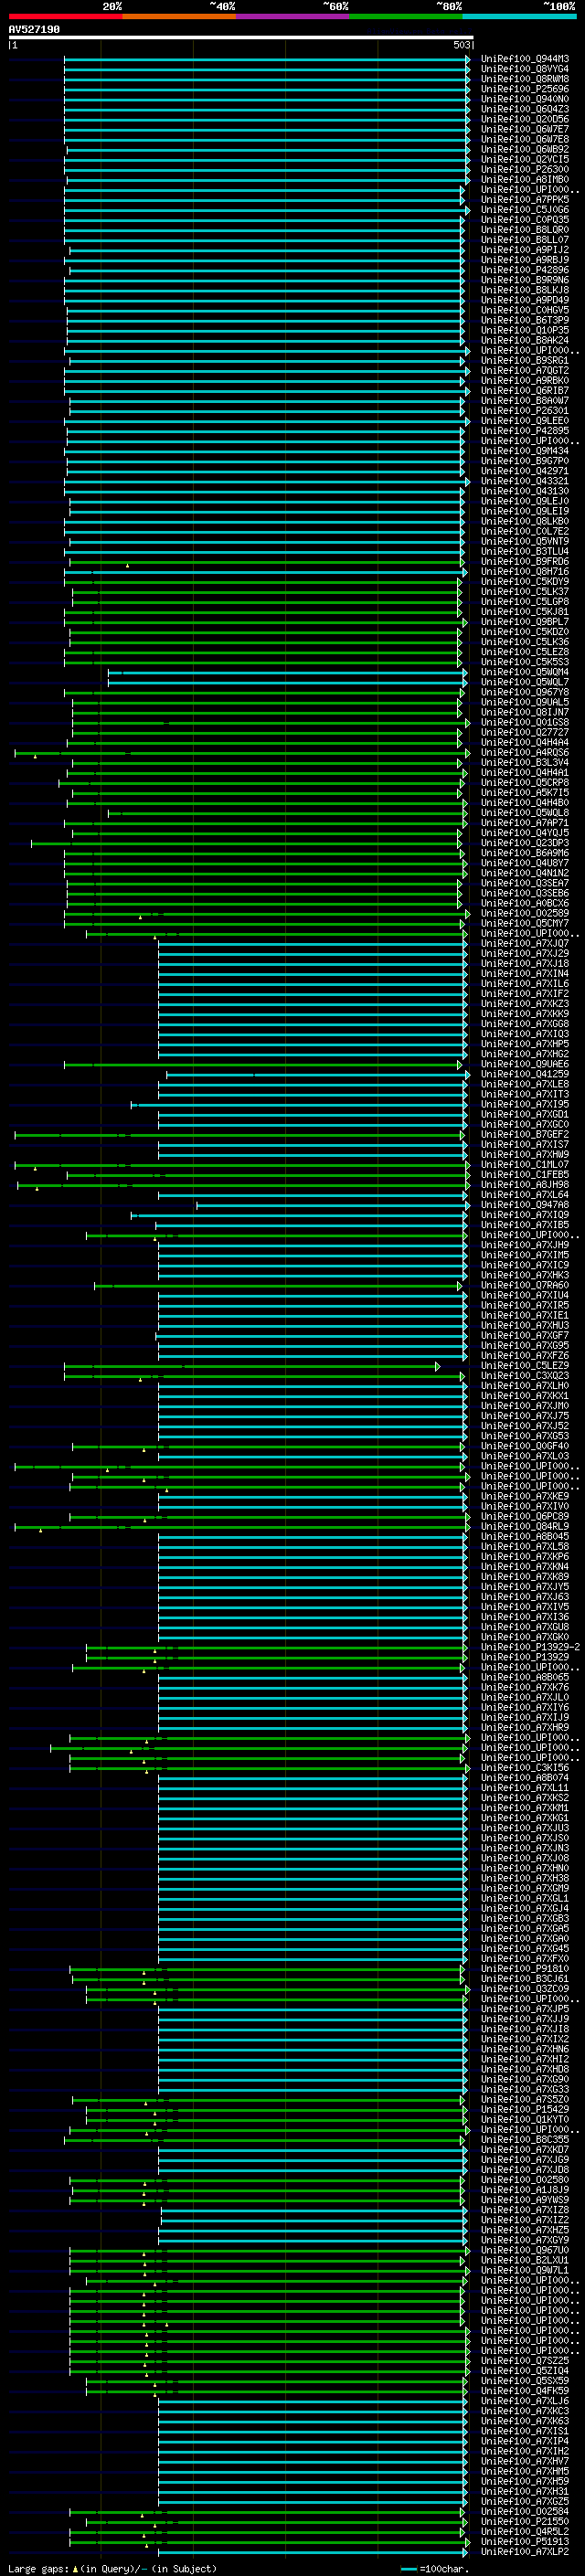Click the hit label UniRef100_B9R9N6
This screenshot has height=2576, width=585.
(x=525, y=280)
